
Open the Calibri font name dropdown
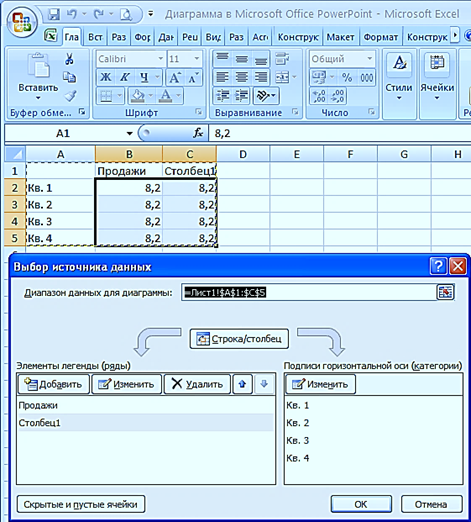pyautogui.click(x=160, y=59)
